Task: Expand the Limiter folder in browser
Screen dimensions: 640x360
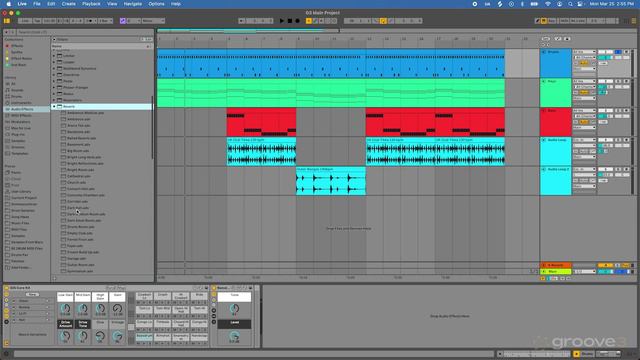Action: [x=54, y=56]
